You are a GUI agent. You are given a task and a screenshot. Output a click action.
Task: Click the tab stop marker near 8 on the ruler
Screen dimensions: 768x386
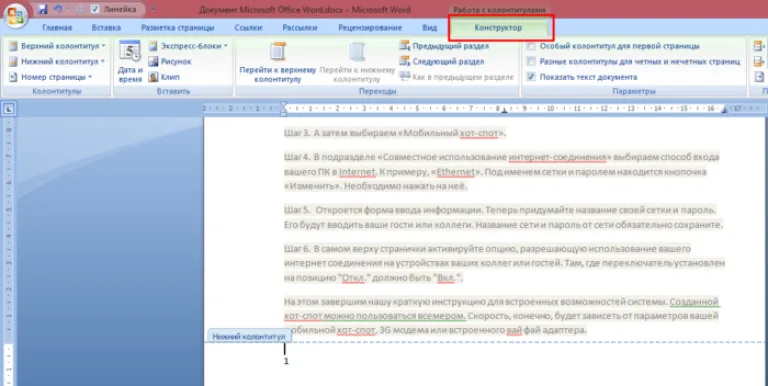click(x=504, y=111)
